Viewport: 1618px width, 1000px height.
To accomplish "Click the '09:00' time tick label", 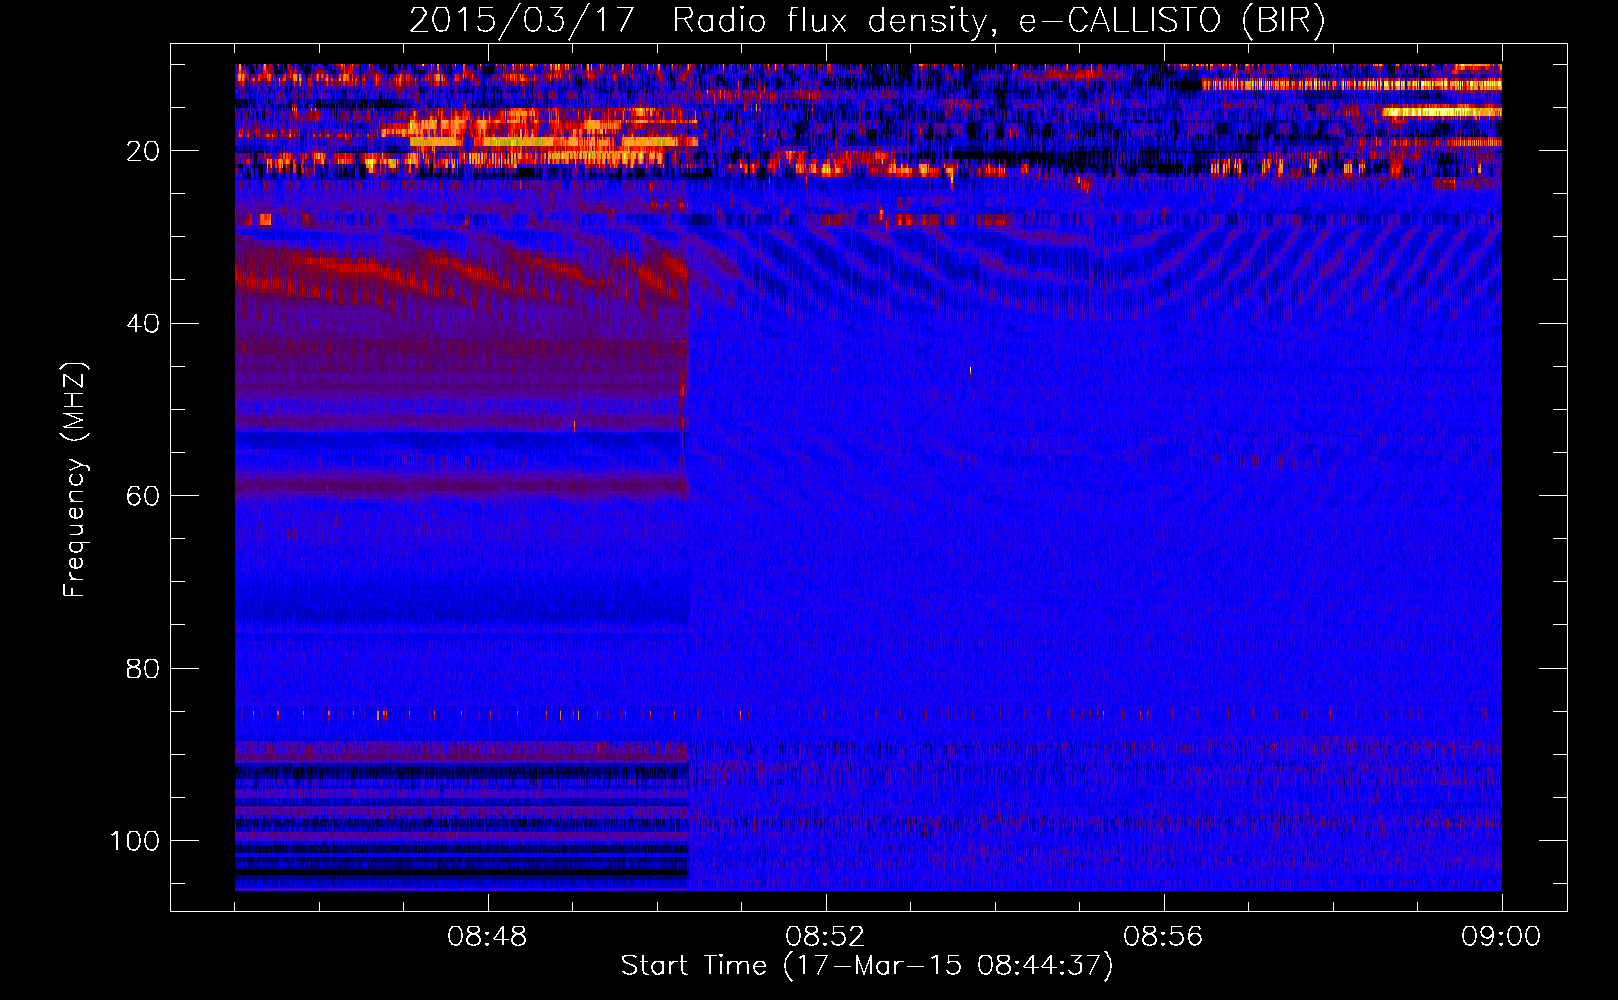I will (1501, 937).
